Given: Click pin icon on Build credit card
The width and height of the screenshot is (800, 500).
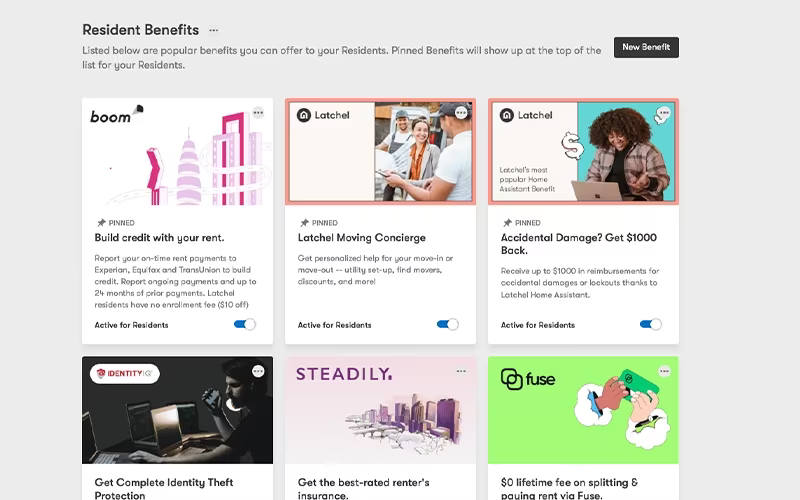Looking at the screenshot, I should (x=101, y=223).
